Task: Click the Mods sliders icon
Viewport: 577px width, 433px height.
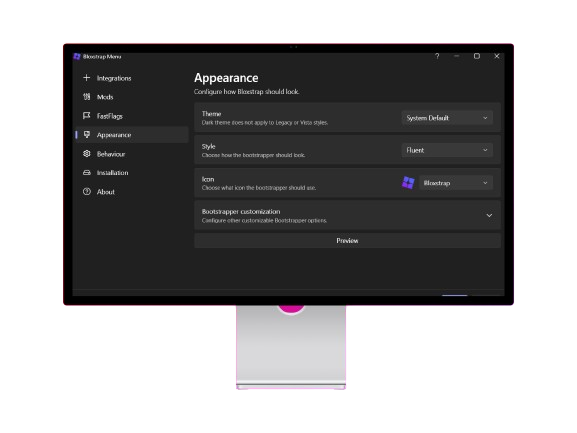Action: (86, 97)
